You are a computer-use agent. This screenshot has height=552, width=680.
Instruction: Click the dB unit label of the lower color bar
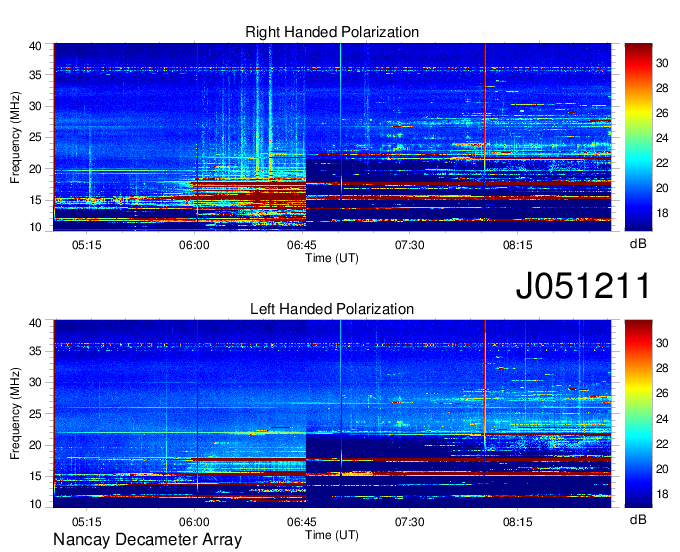click(638, 520)
